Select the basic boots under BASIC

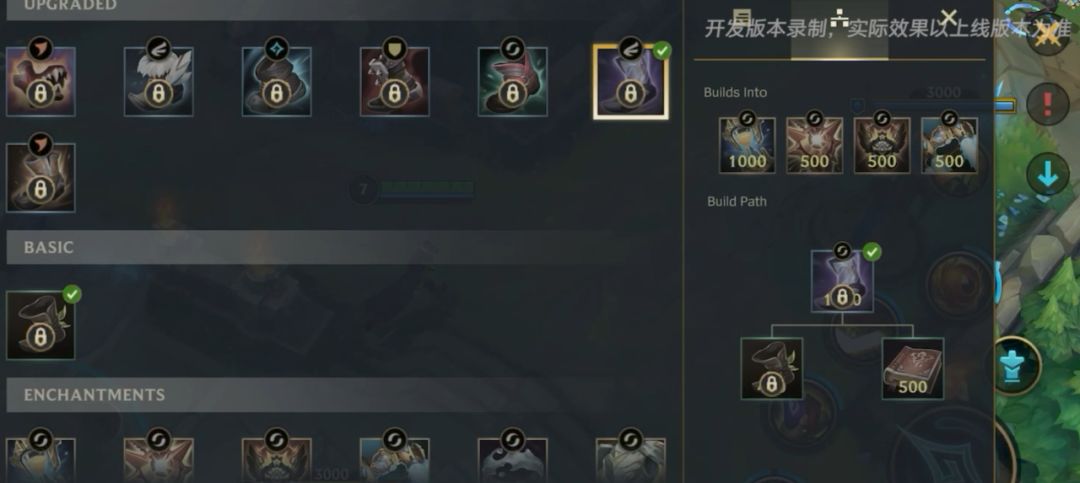tap(41, 325)
